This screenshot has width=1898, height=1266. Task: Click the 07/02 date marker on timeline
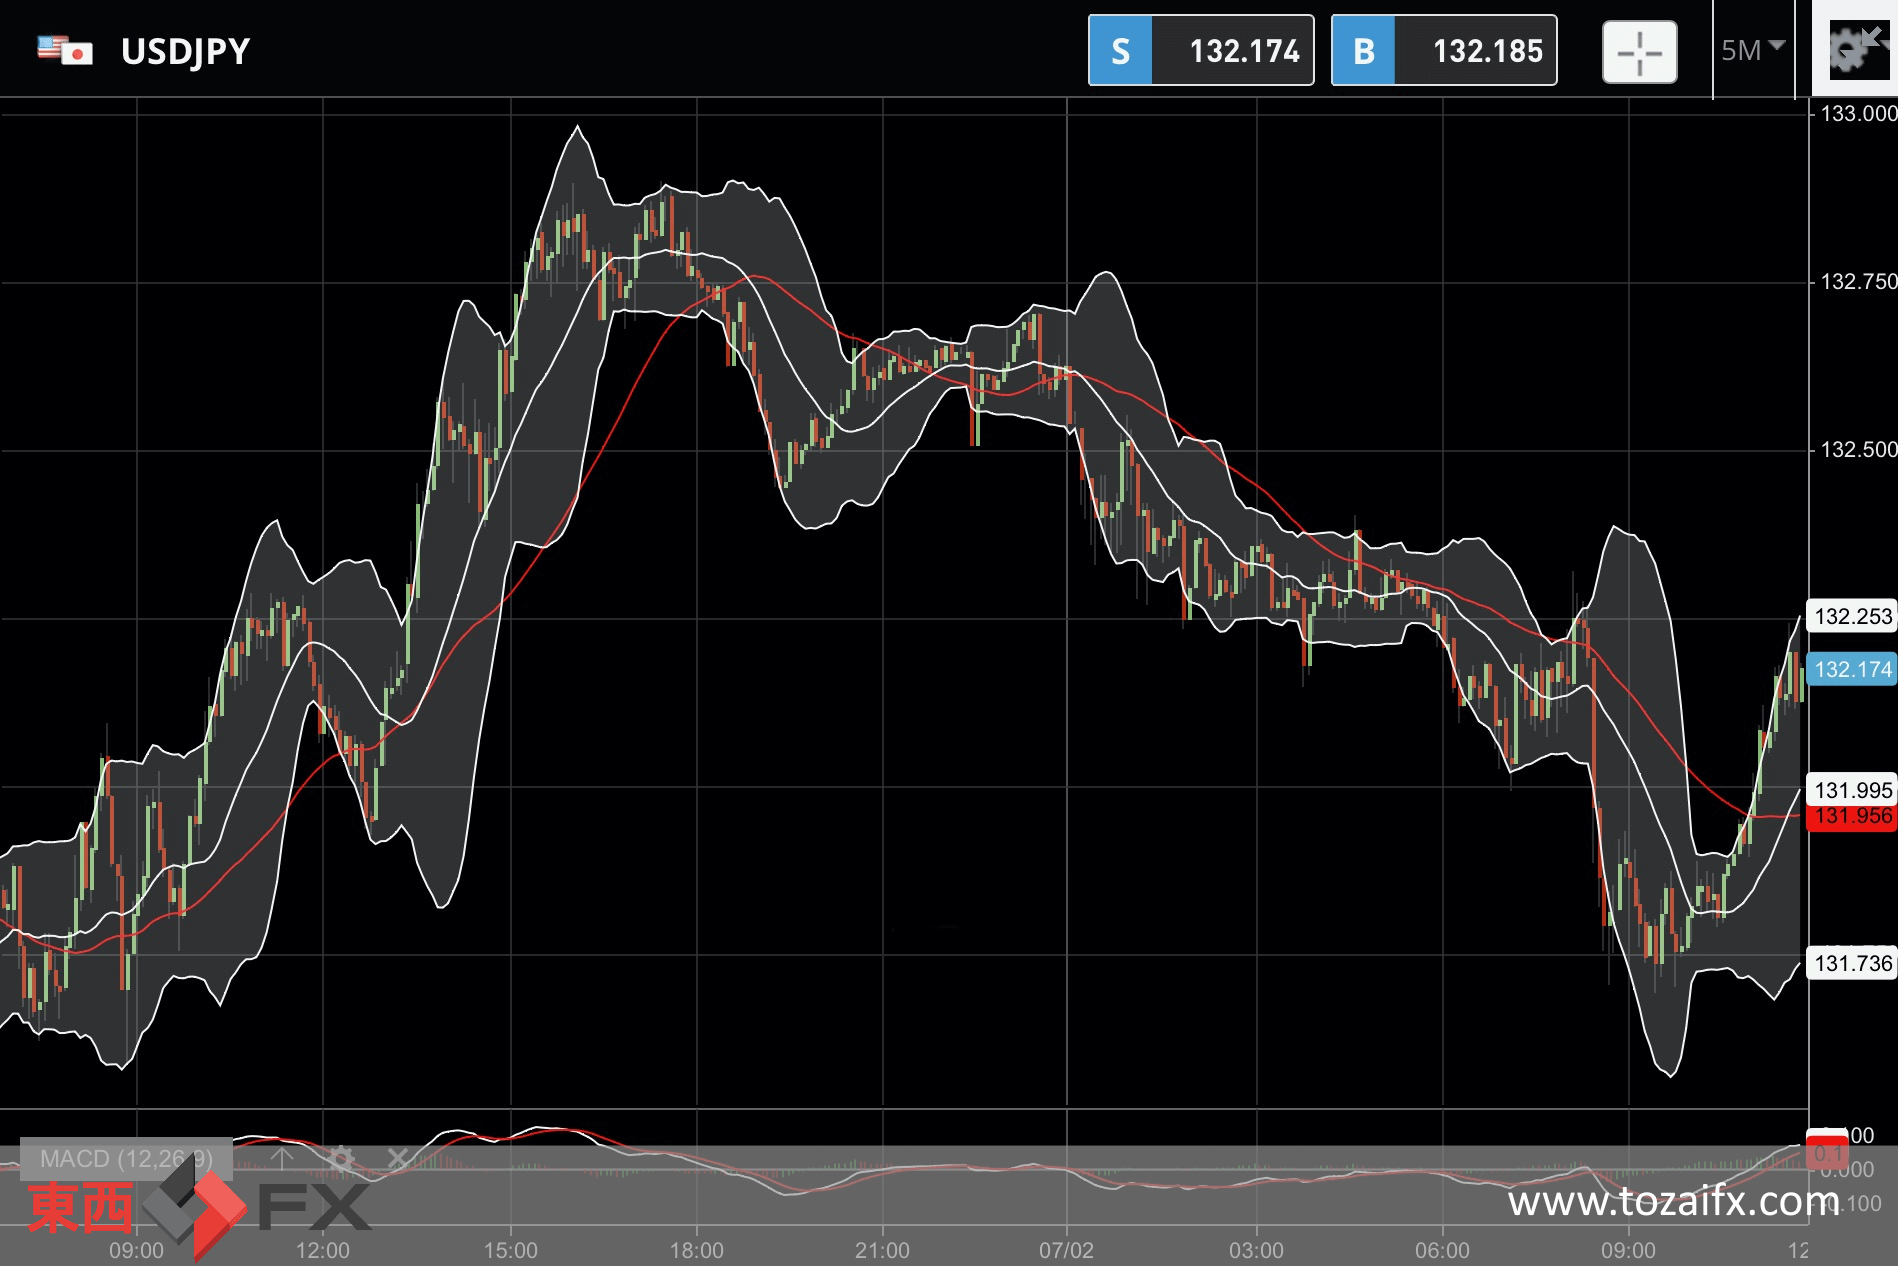(x=1066, y=1250)
